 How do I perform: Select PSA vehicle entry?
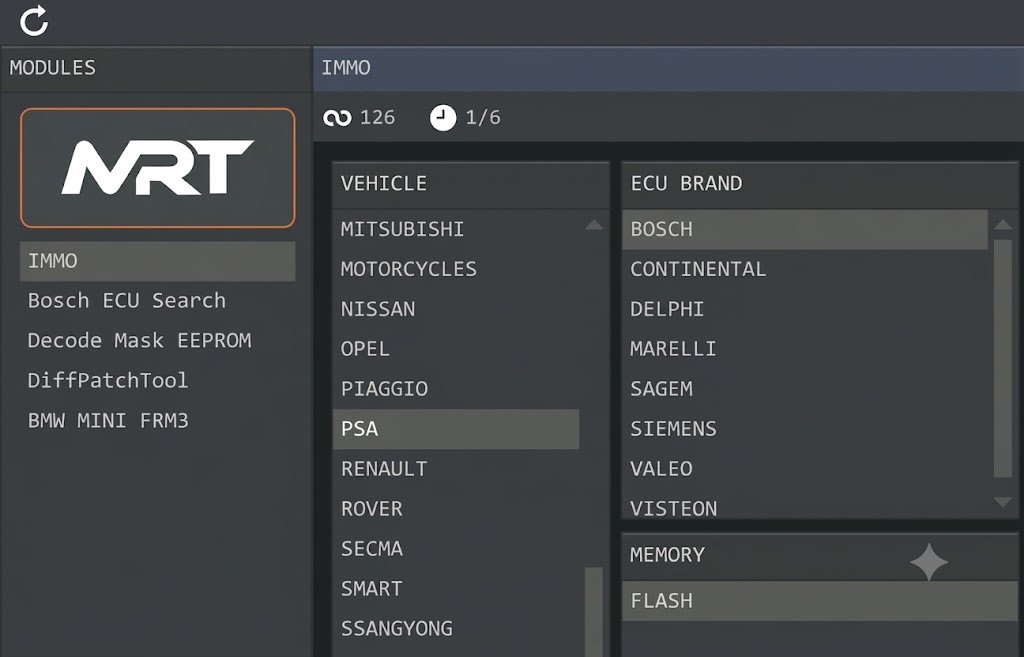pyautogui.click(x=456, y=429)
